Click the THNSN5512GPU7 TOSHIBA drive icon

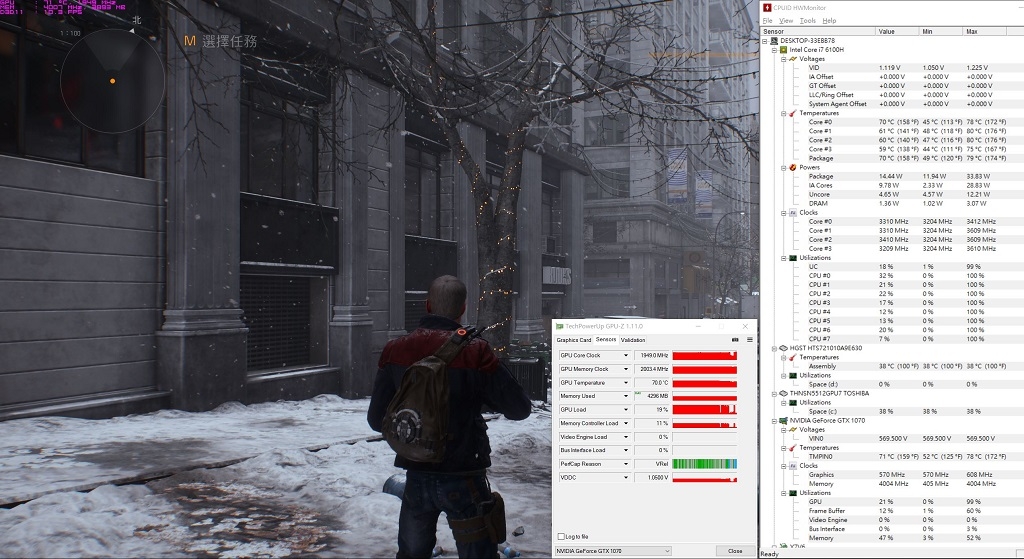click(x=784, y=394)
